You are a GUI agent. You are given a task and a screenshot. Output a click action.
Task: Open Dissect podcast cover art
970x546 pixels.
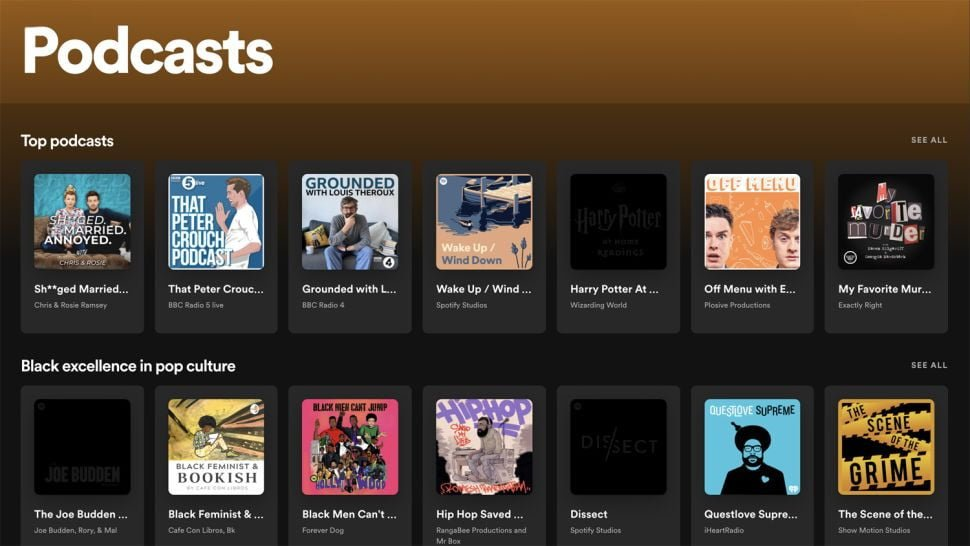tap(618, 446)
